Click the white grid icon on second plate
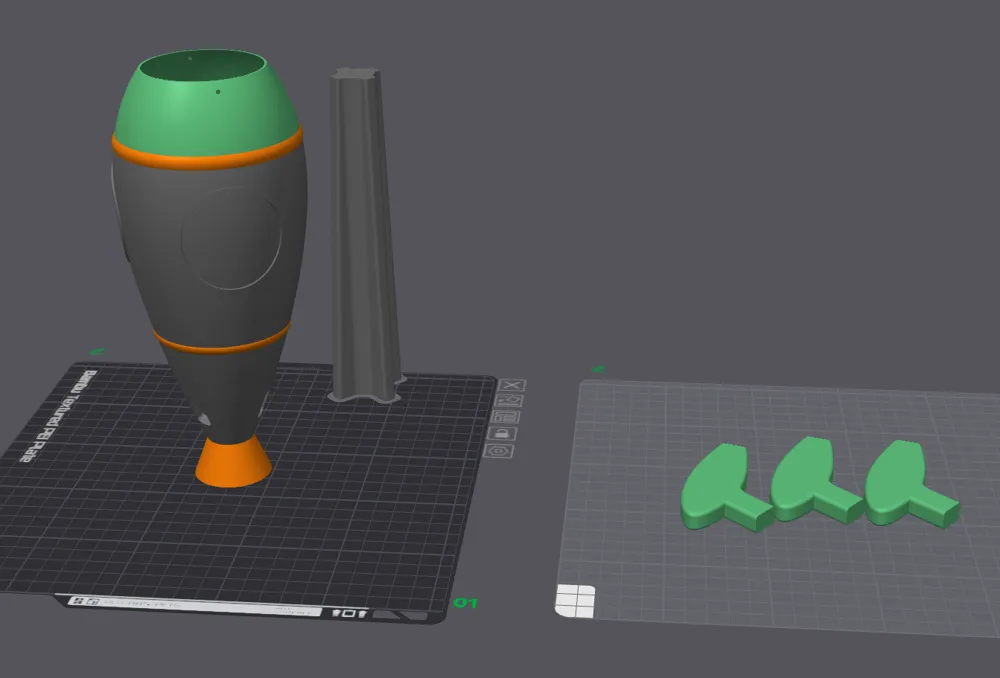The height and width of the screenshot is (678, 1000). tap(575, 601)
